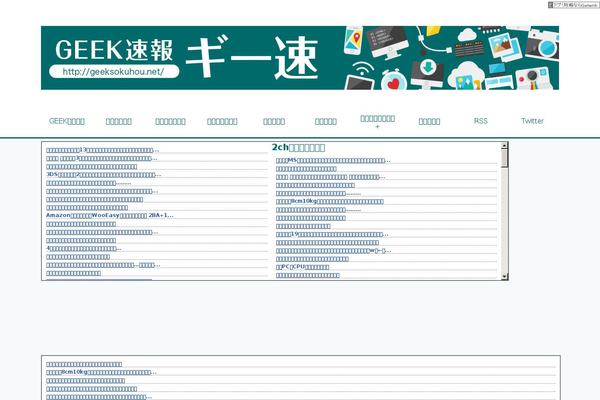Open the PC CPU headline link
The width and height of the screenshot is (600, 400).
[x=302, y=267]
